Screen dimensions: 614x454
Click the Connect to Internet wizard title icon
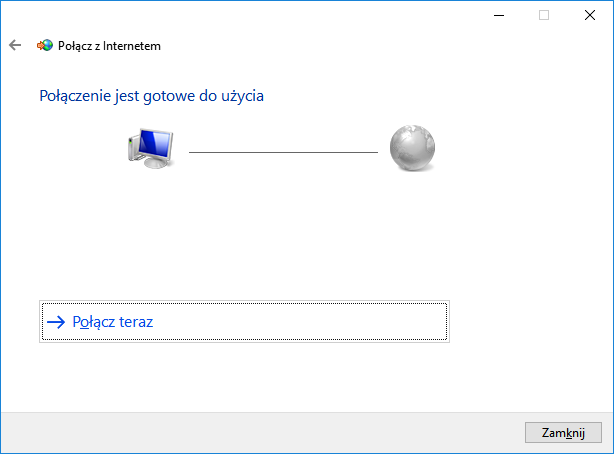(x=44, y=45)
